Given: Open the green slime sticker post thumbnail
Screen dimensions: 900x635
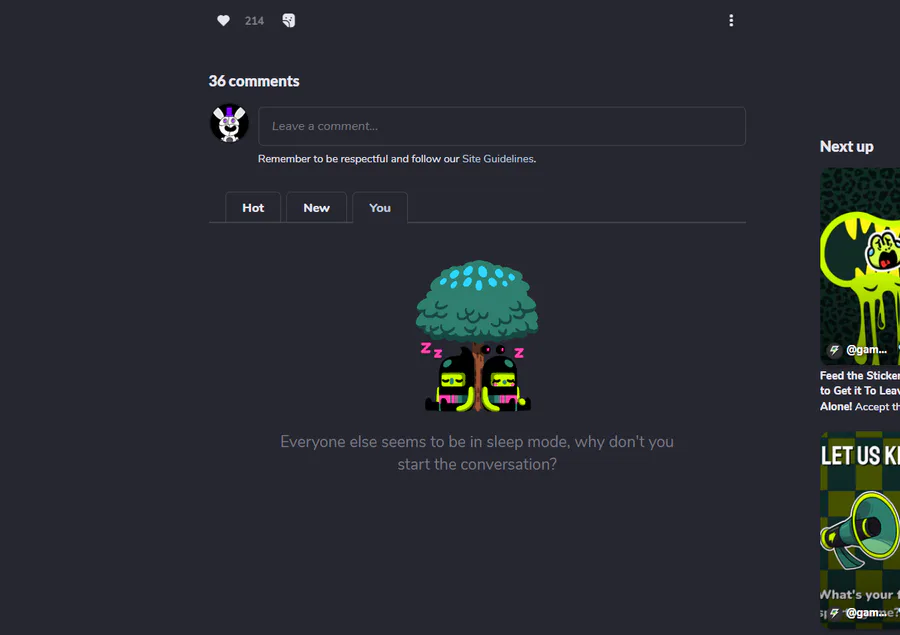Looking at the screenshot, I should [860, 266].
